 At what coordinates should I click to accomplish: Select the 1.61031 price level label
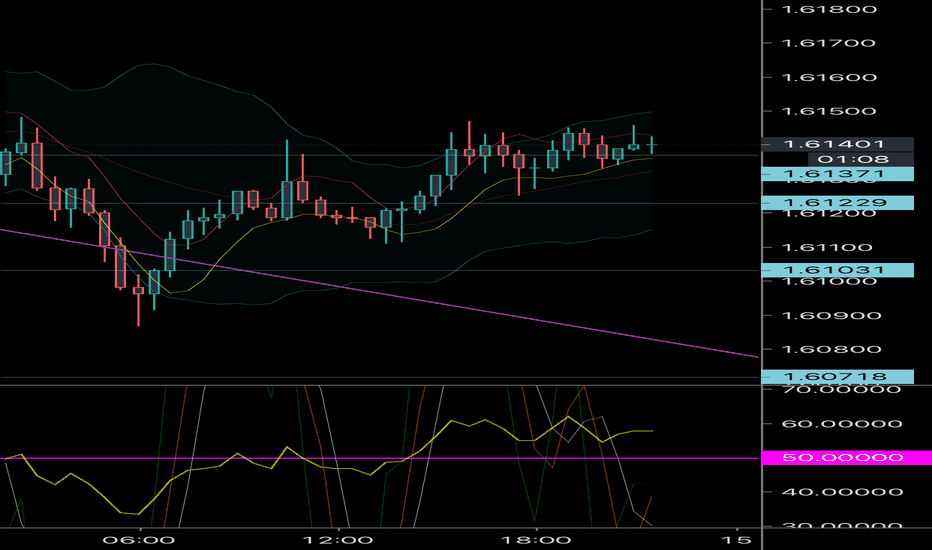[836, 270]
